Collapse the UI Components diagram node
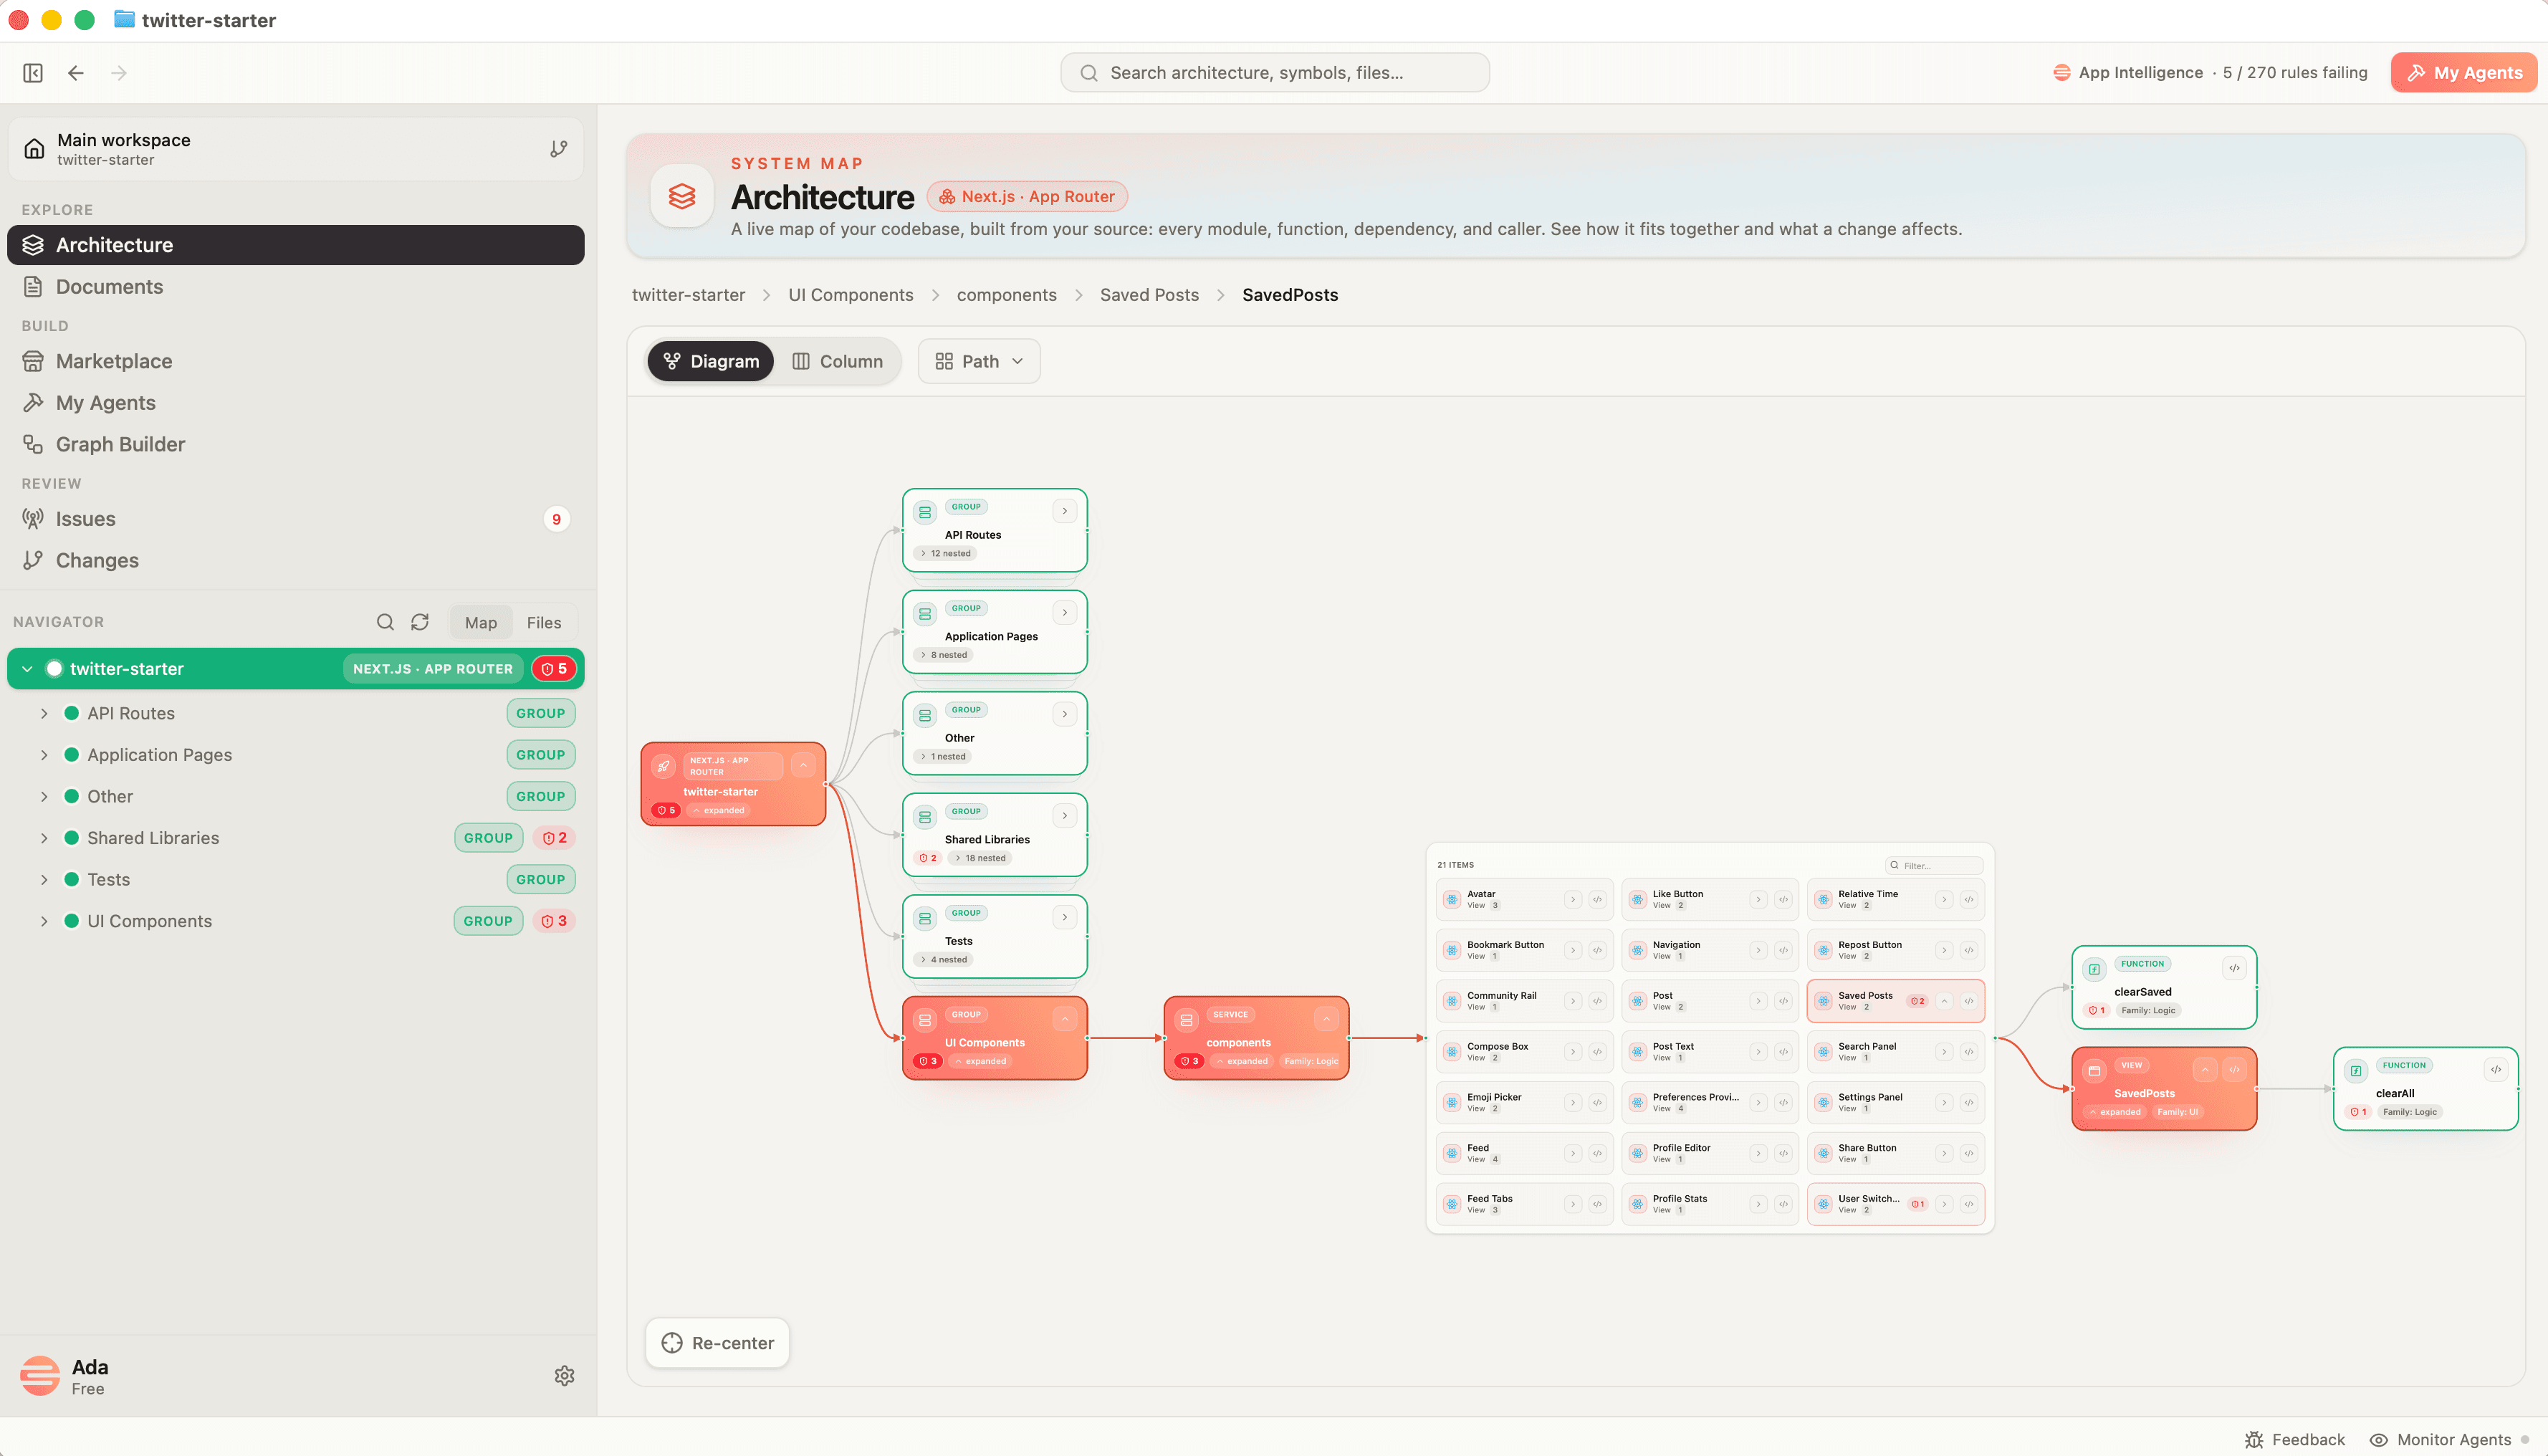2548x1456 pixels. point(1065,1019)
